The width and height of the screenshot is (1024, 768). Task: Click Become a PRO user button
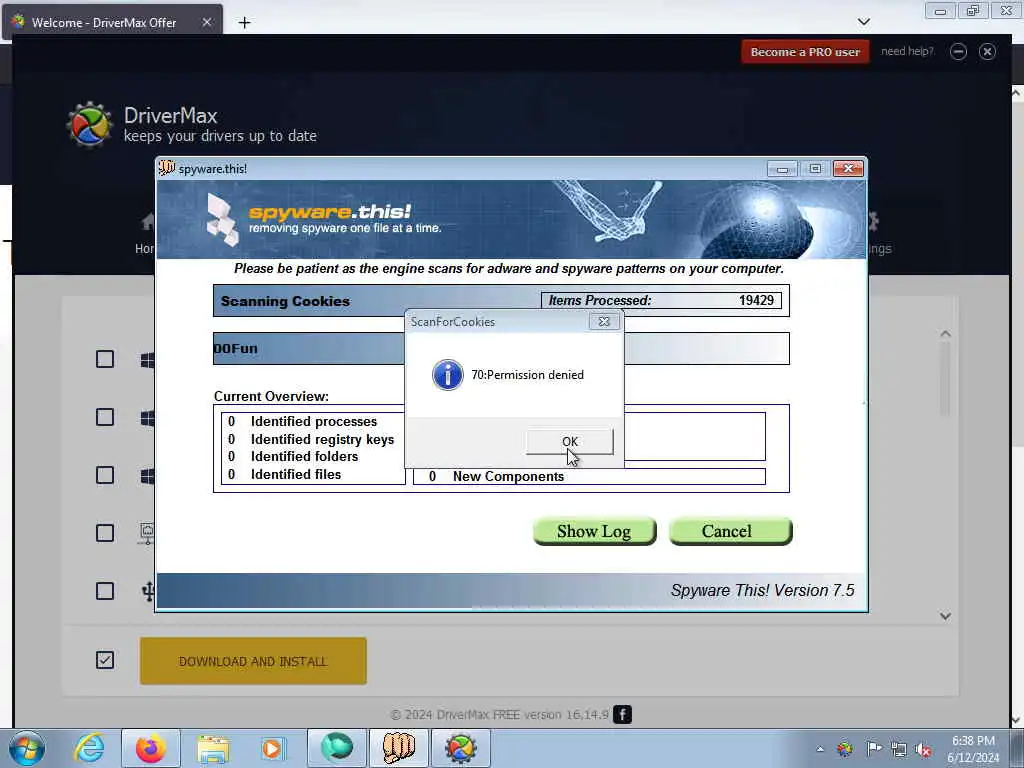pos(805,52)
